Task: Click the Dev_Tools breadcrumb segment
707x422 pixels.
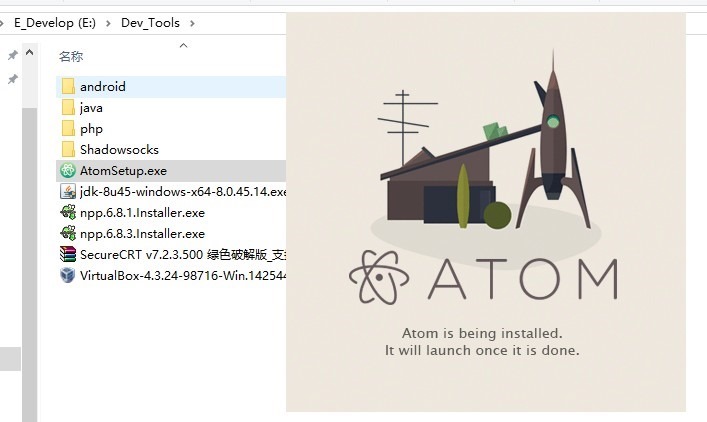Action: click(151, 22)
